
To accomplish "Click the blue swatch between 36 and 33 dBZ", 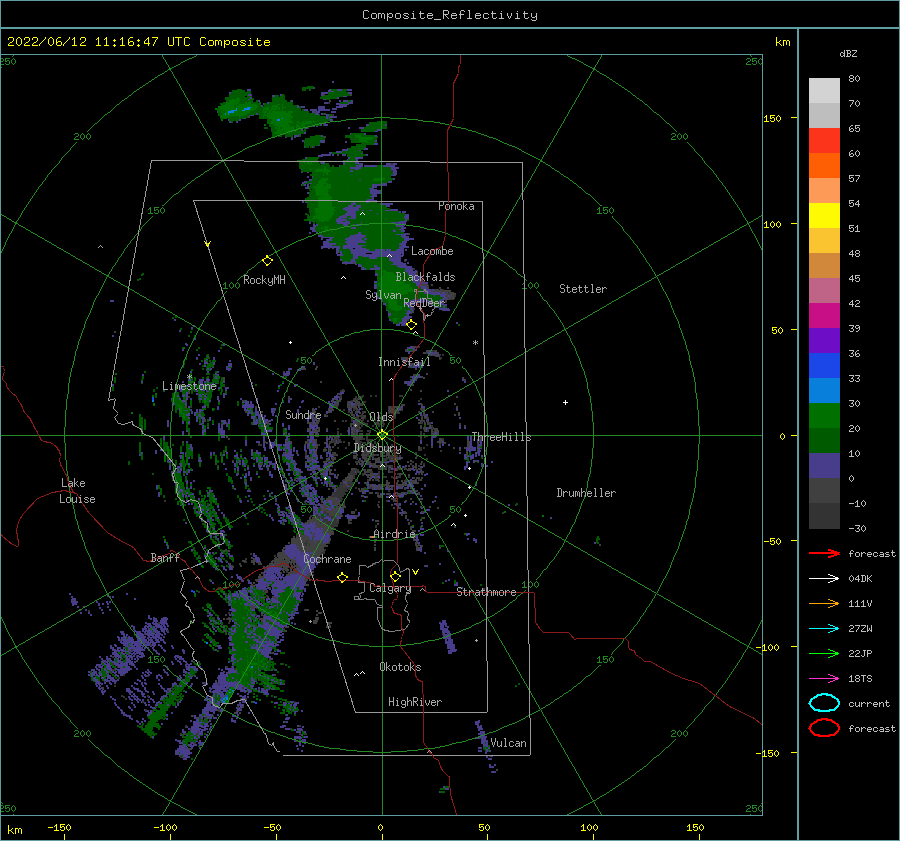I will (x=824, y=366).
